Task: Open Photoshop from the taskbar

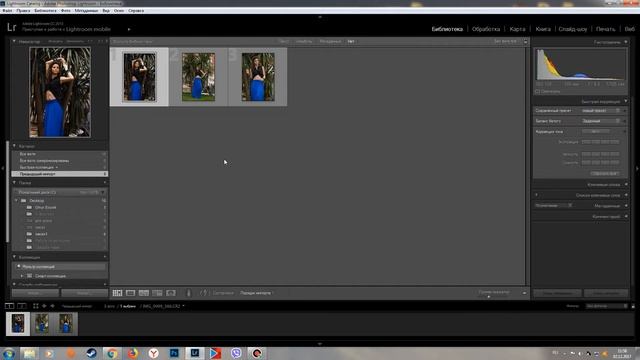Action: point(174,353)
